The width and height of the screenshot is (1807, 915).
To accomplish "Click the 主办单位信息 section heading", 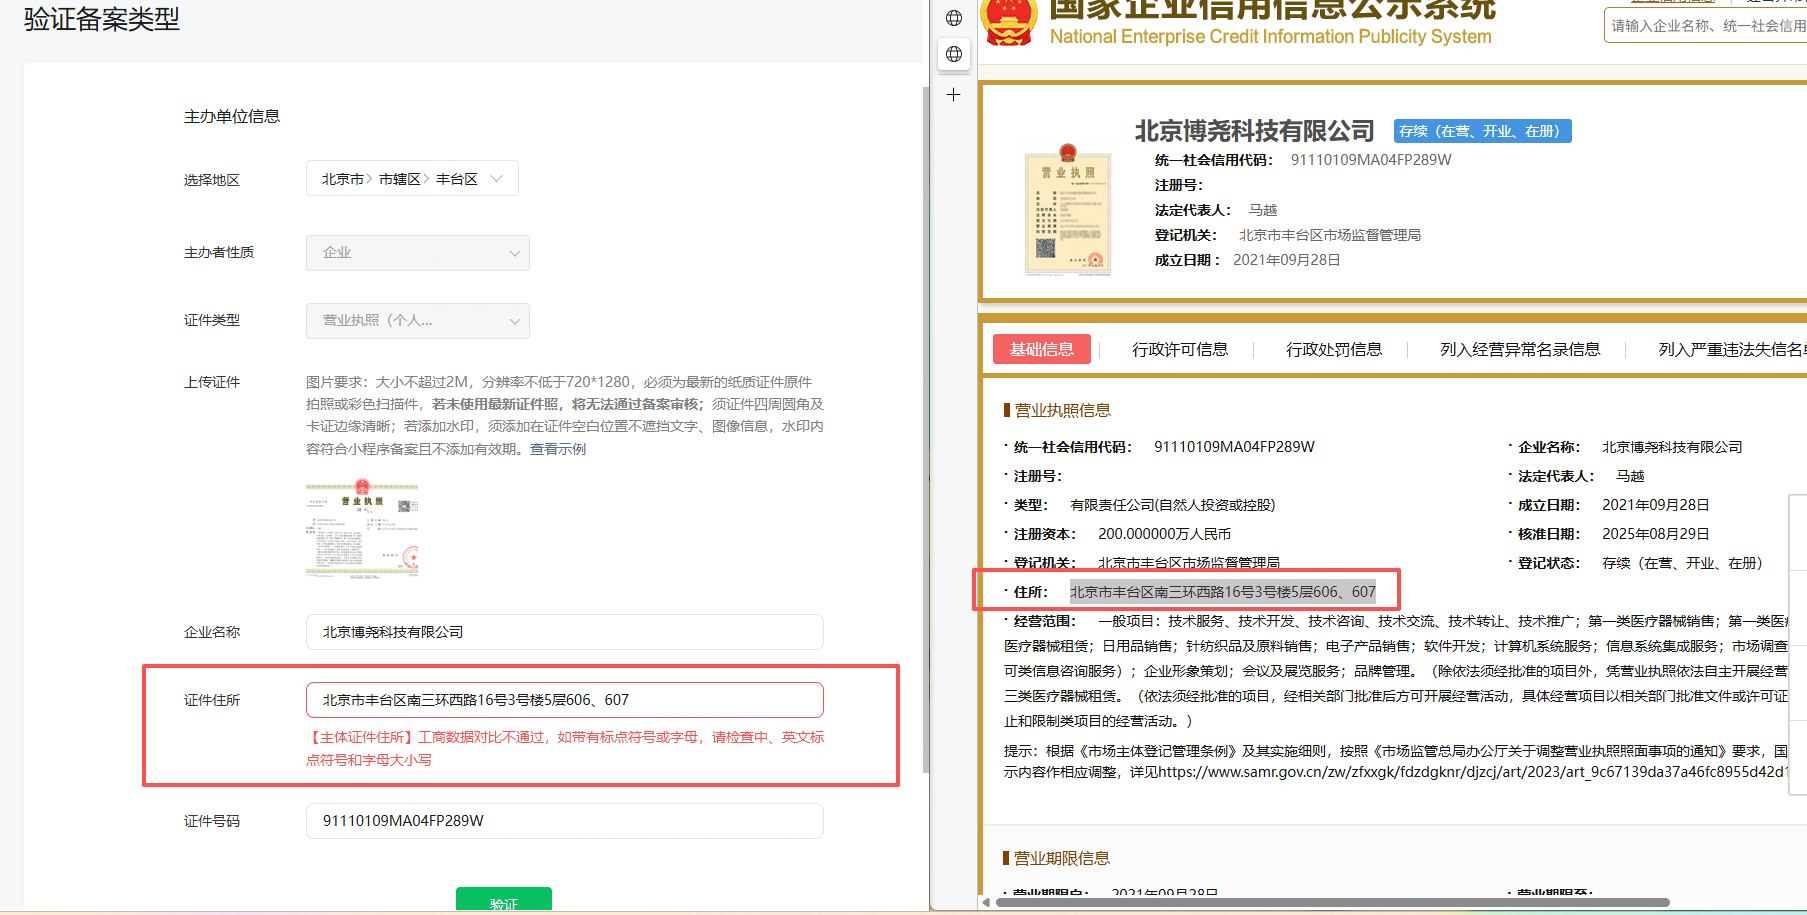I will click(232, 117).
